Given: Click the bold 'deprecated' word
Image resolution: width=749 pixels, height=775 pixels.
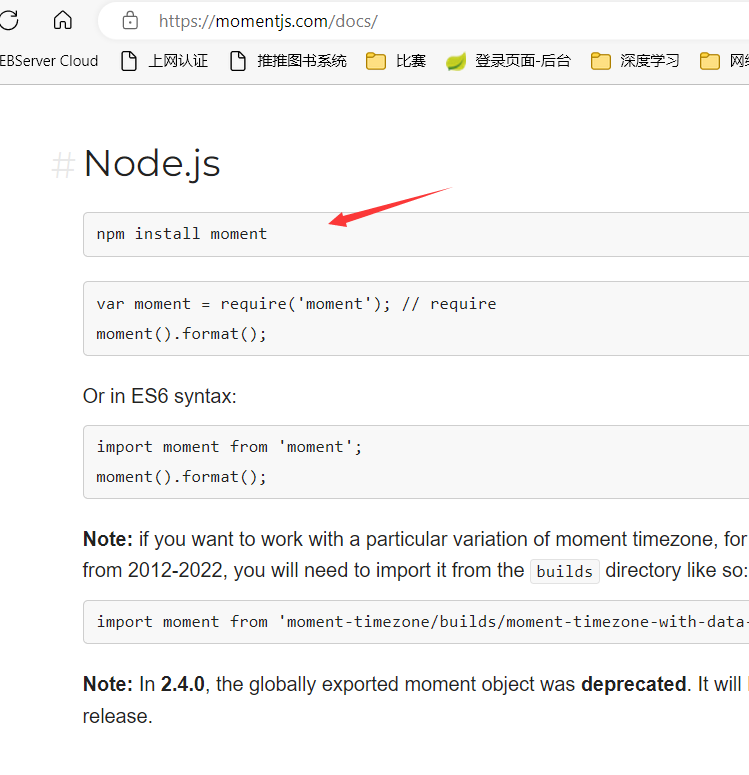Looking at the screenshot, I should pos(634,685).
